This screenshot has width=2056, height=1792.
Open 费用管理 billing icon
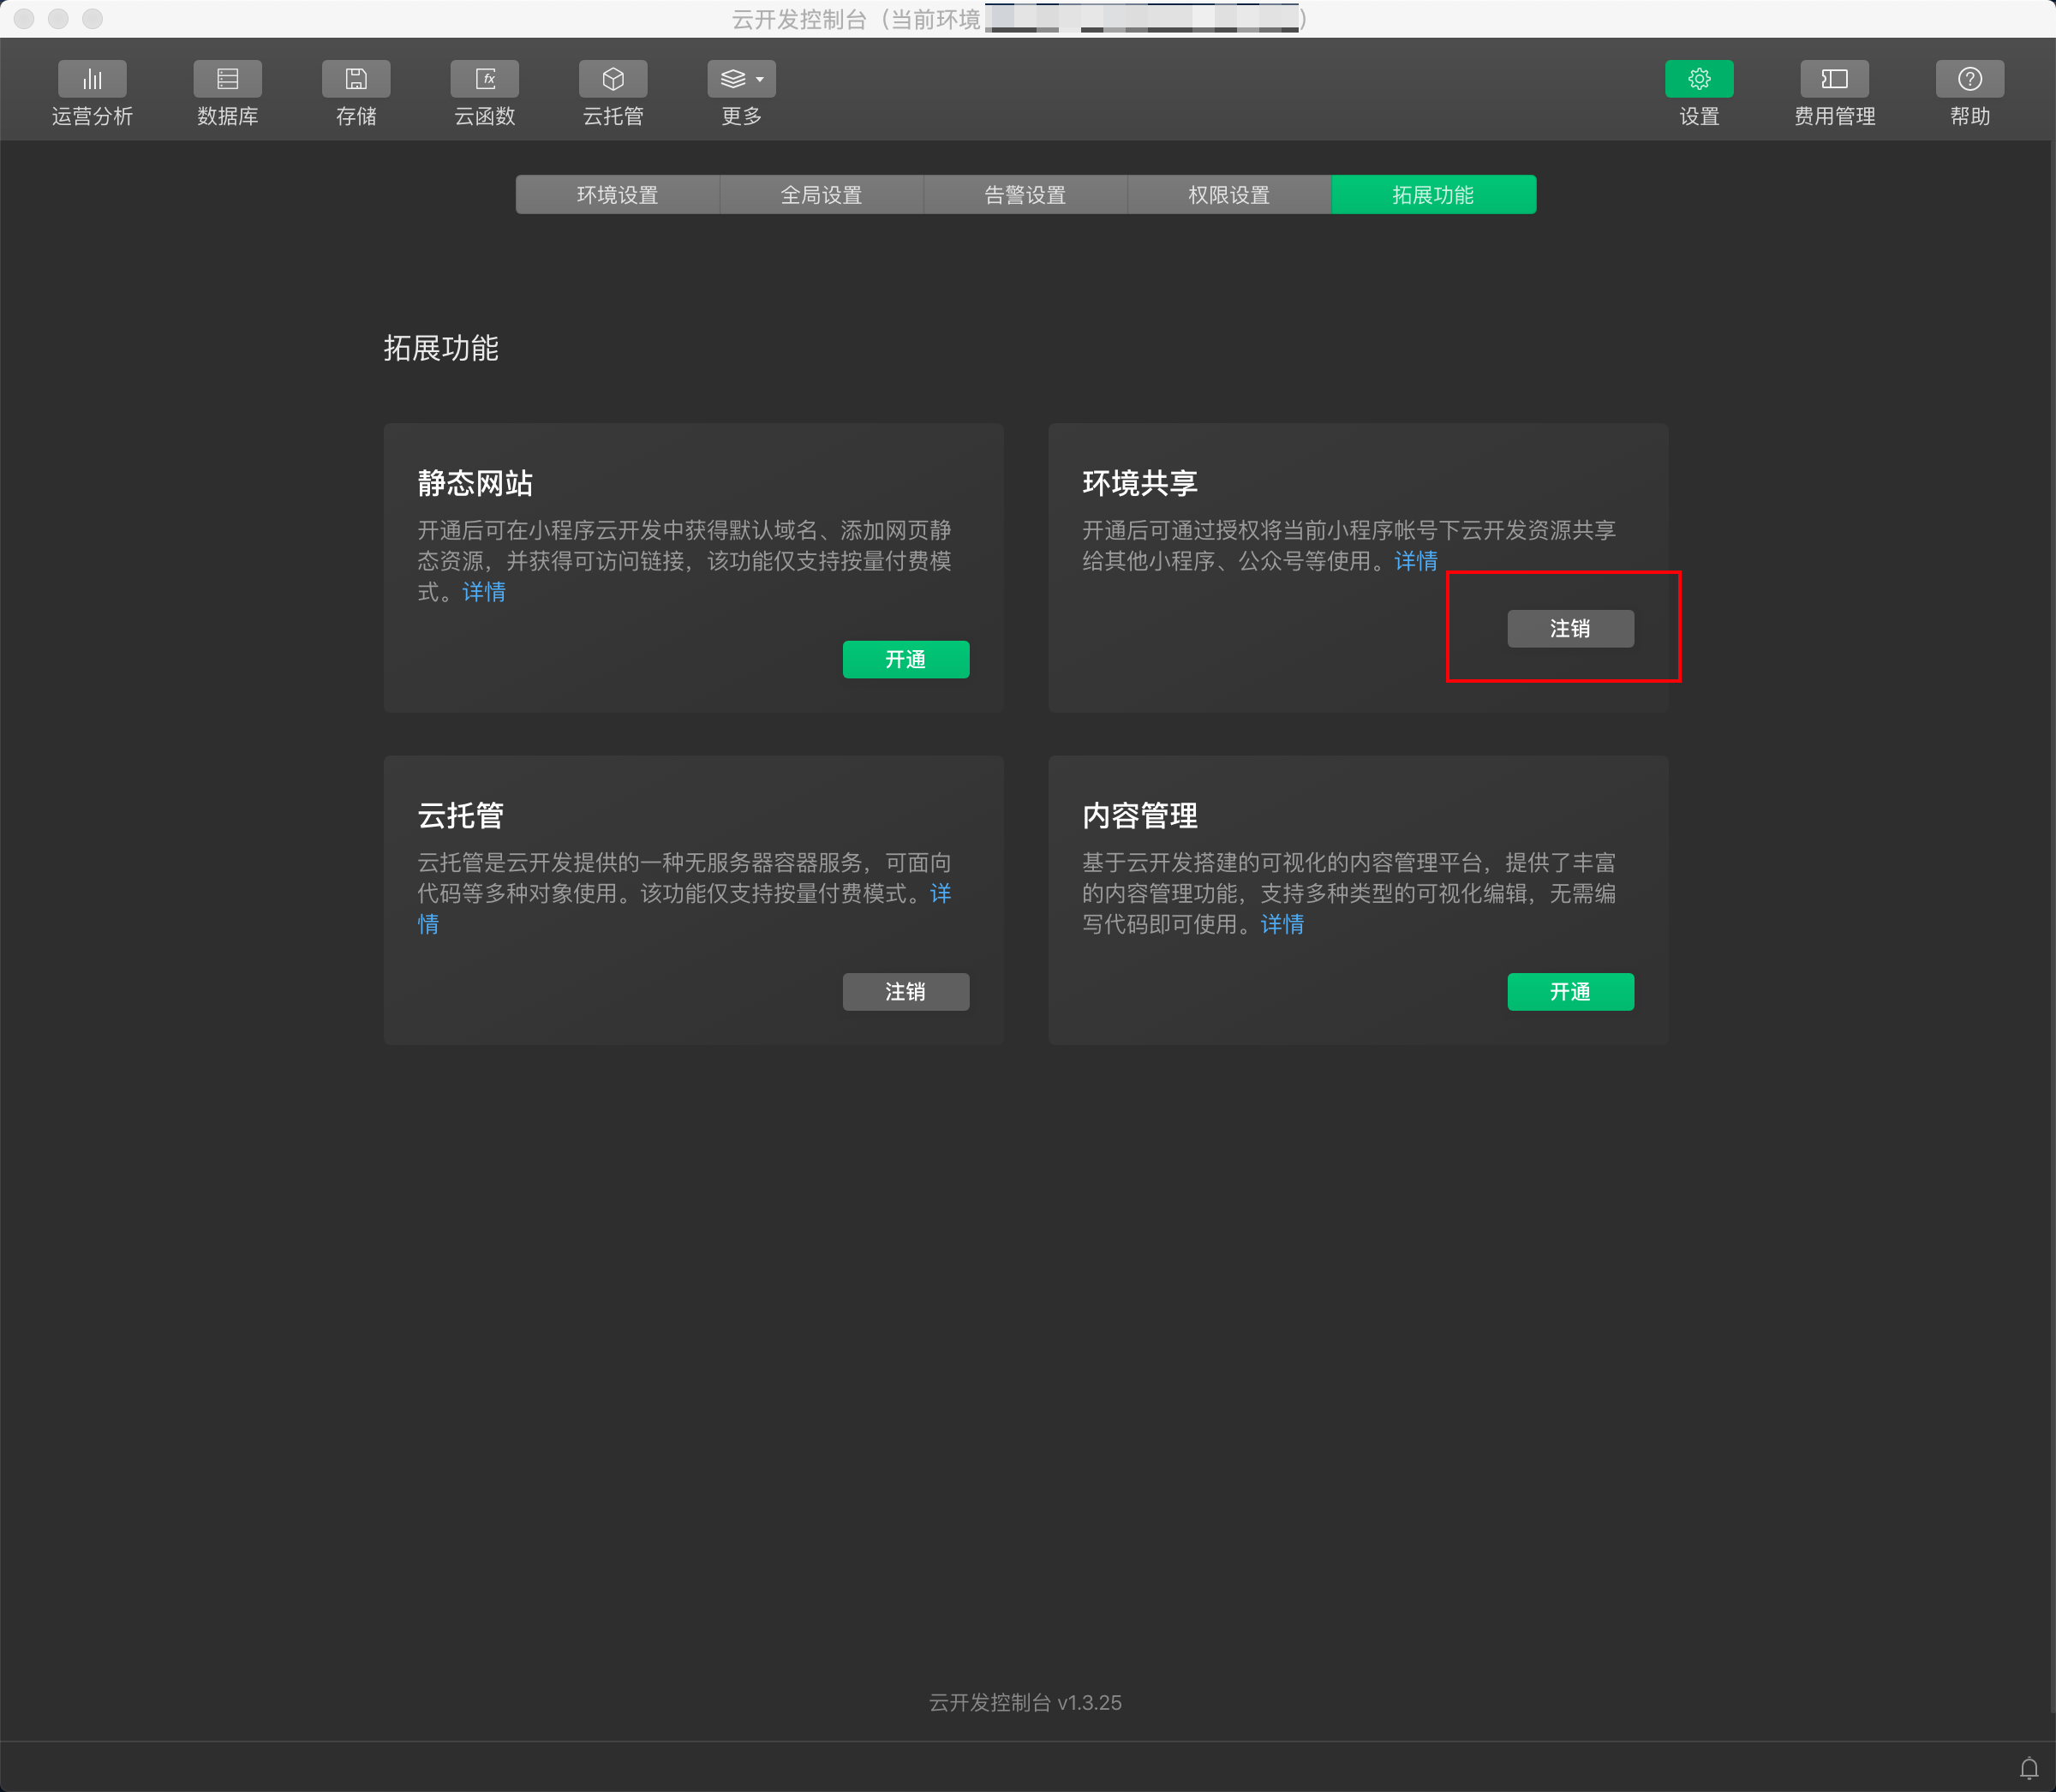(1834, 79)
